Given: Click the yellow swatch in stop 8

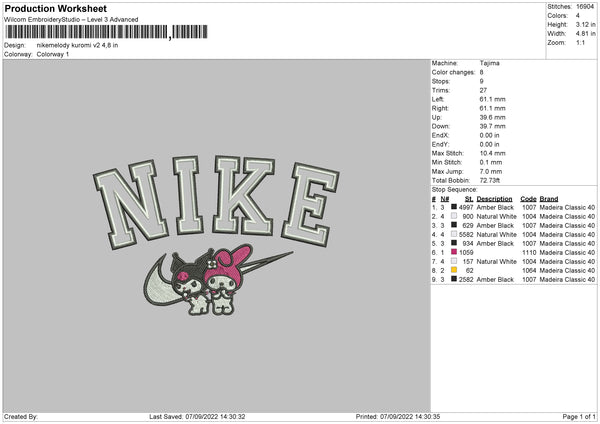Looking at the screenshot, I should coord(454,270).
